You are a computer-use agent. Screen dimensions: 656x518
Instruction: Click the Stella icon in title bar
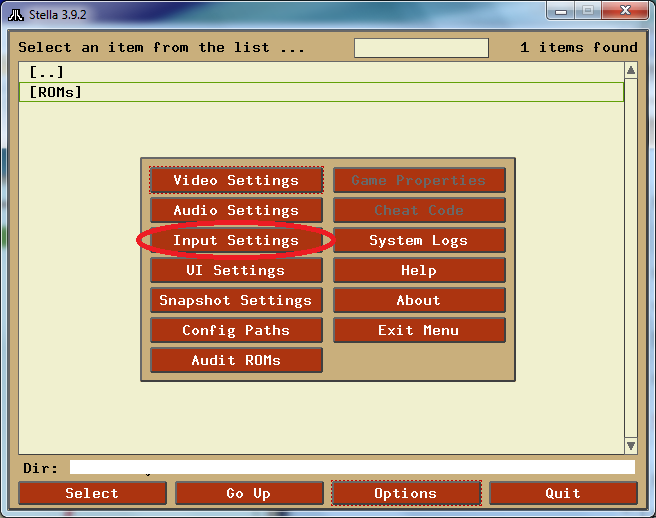[x=16, y=15]
